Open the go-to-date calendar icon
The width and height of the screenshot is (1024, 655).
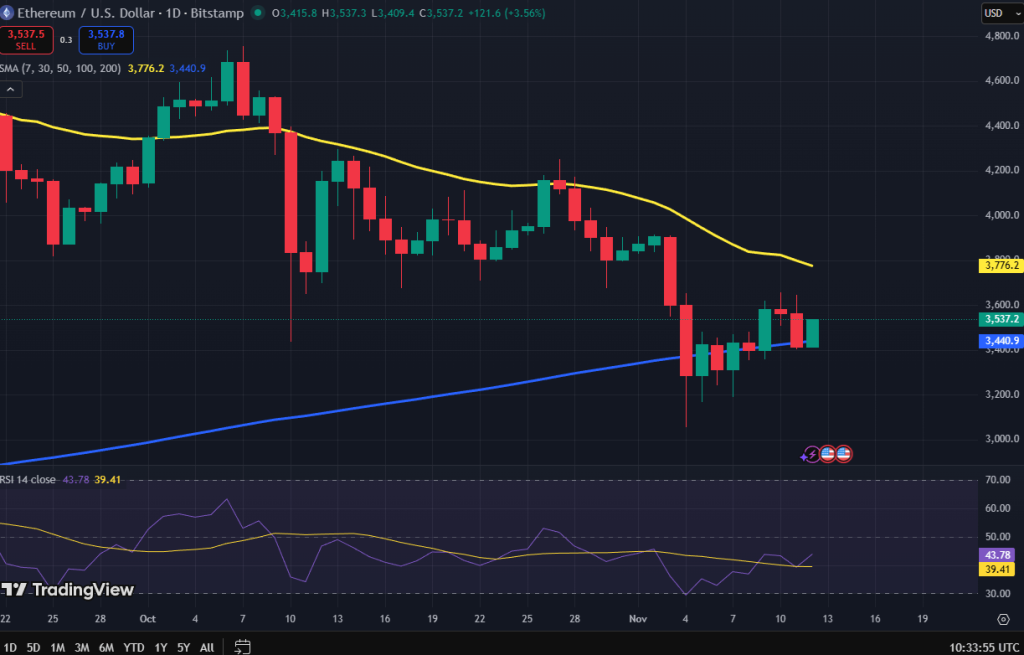pos(241,648)
